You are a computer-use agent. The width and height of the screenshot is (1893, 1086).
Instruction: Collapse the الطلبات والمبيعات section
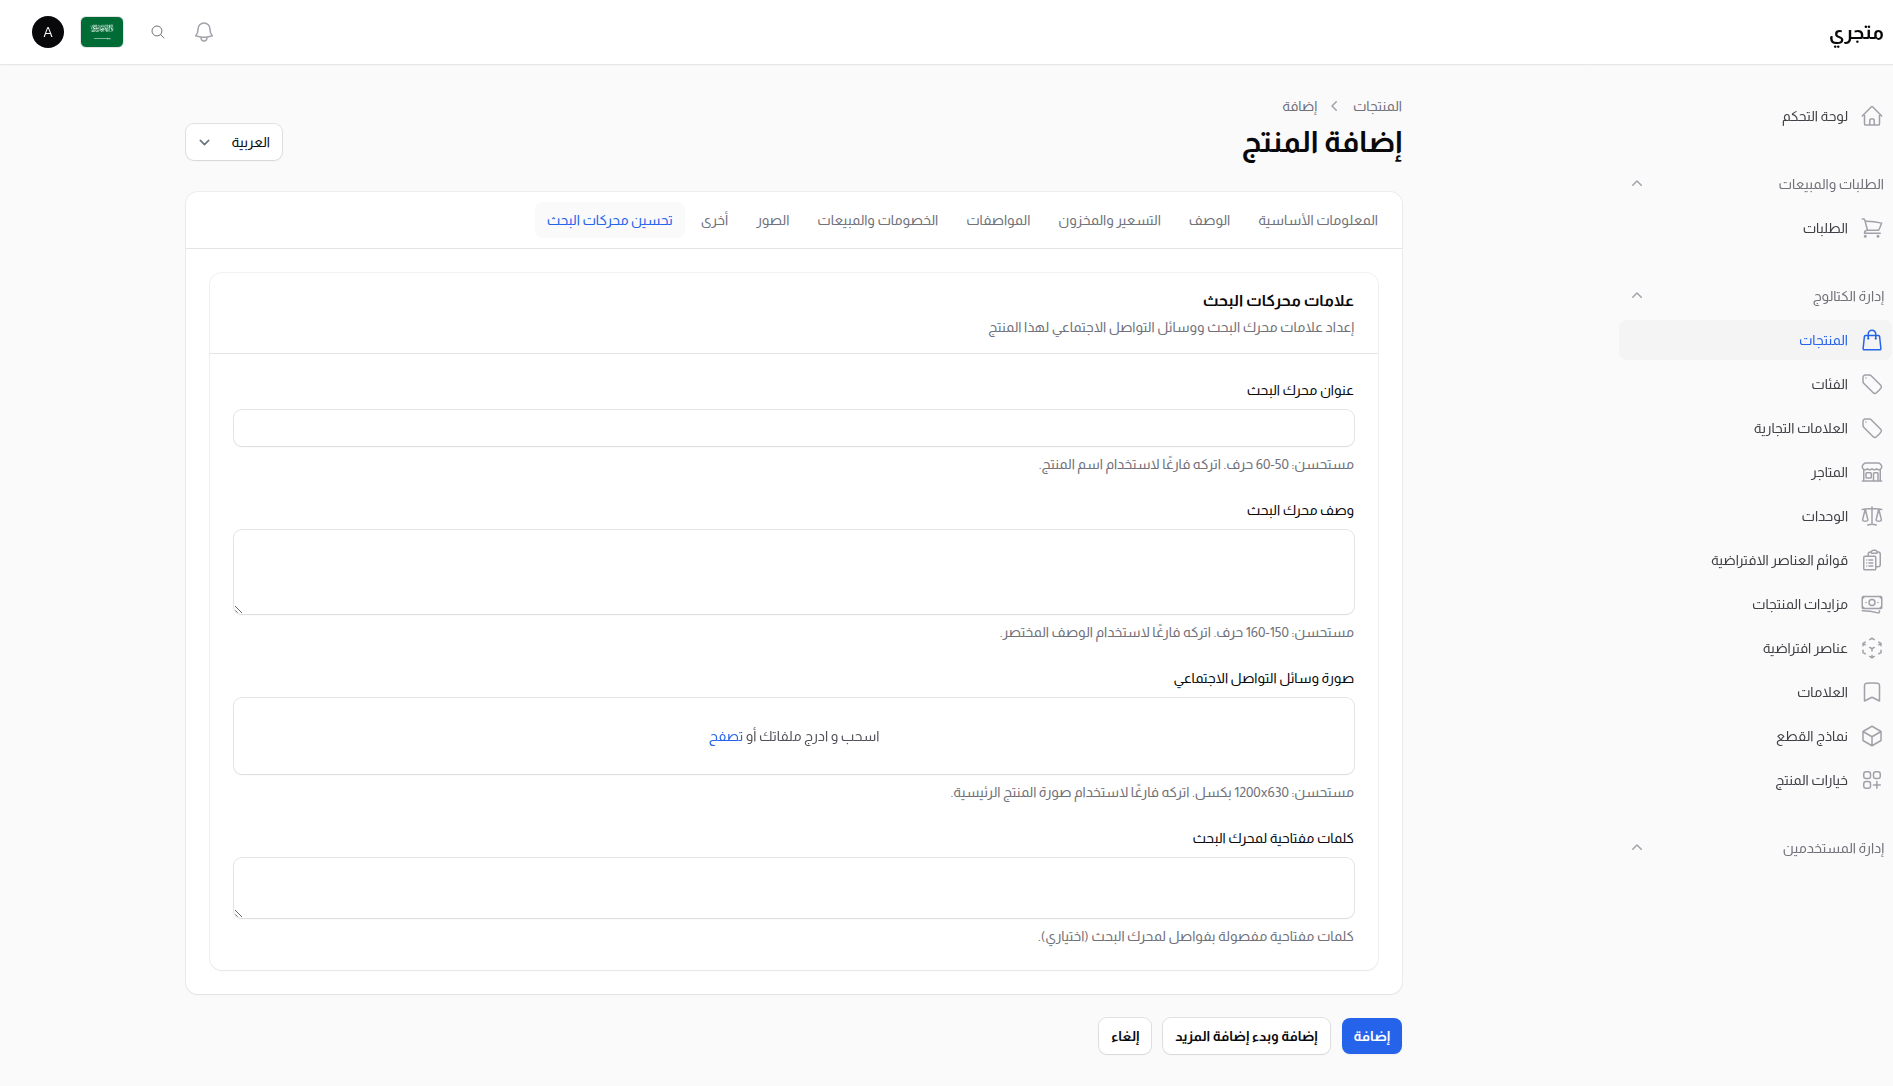pyautogui.click(x=1637, y=183)
